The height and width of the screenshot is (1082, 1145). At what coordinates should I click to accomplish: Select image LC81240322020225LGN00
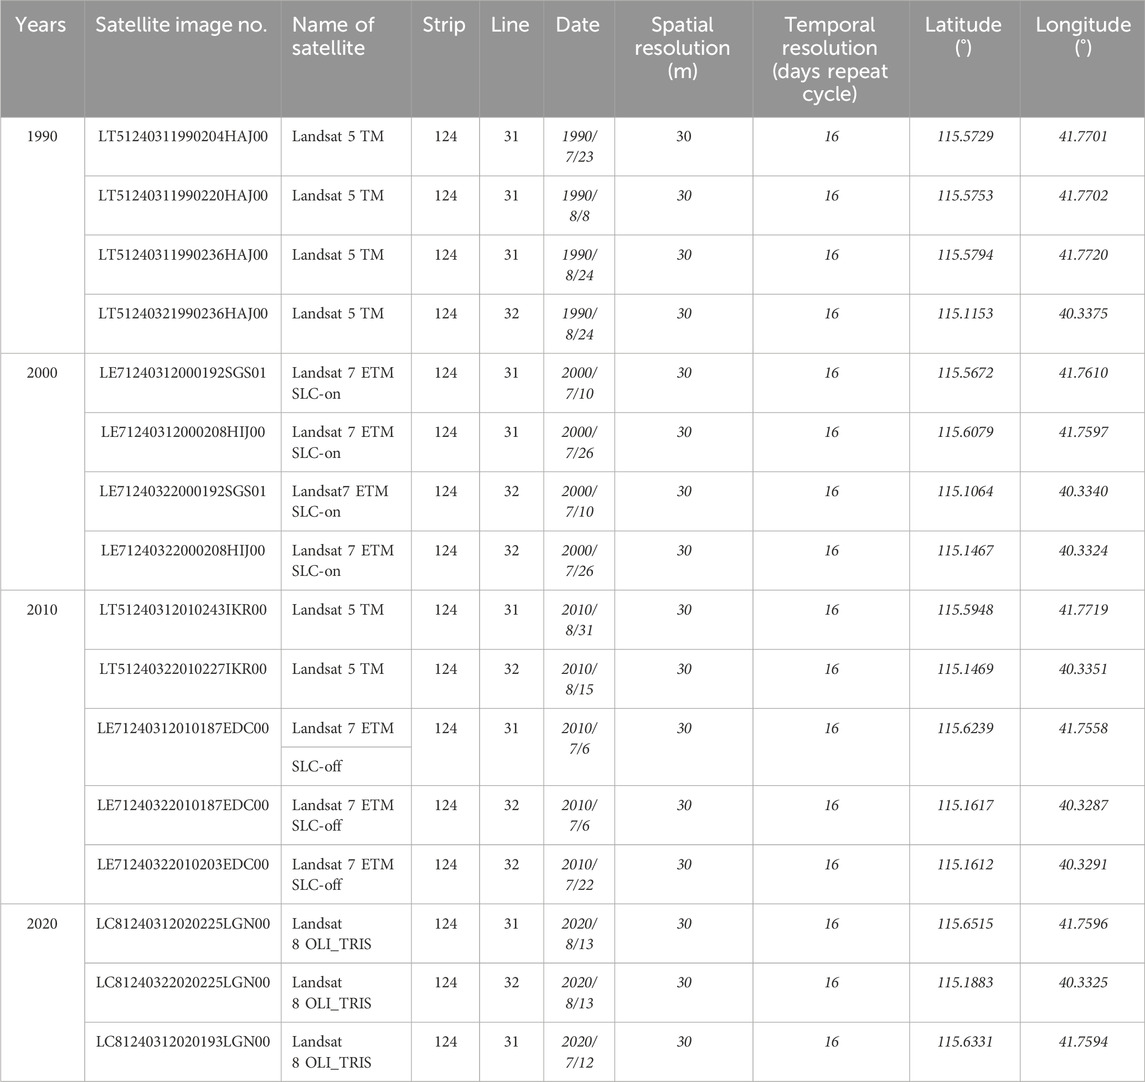183,983
